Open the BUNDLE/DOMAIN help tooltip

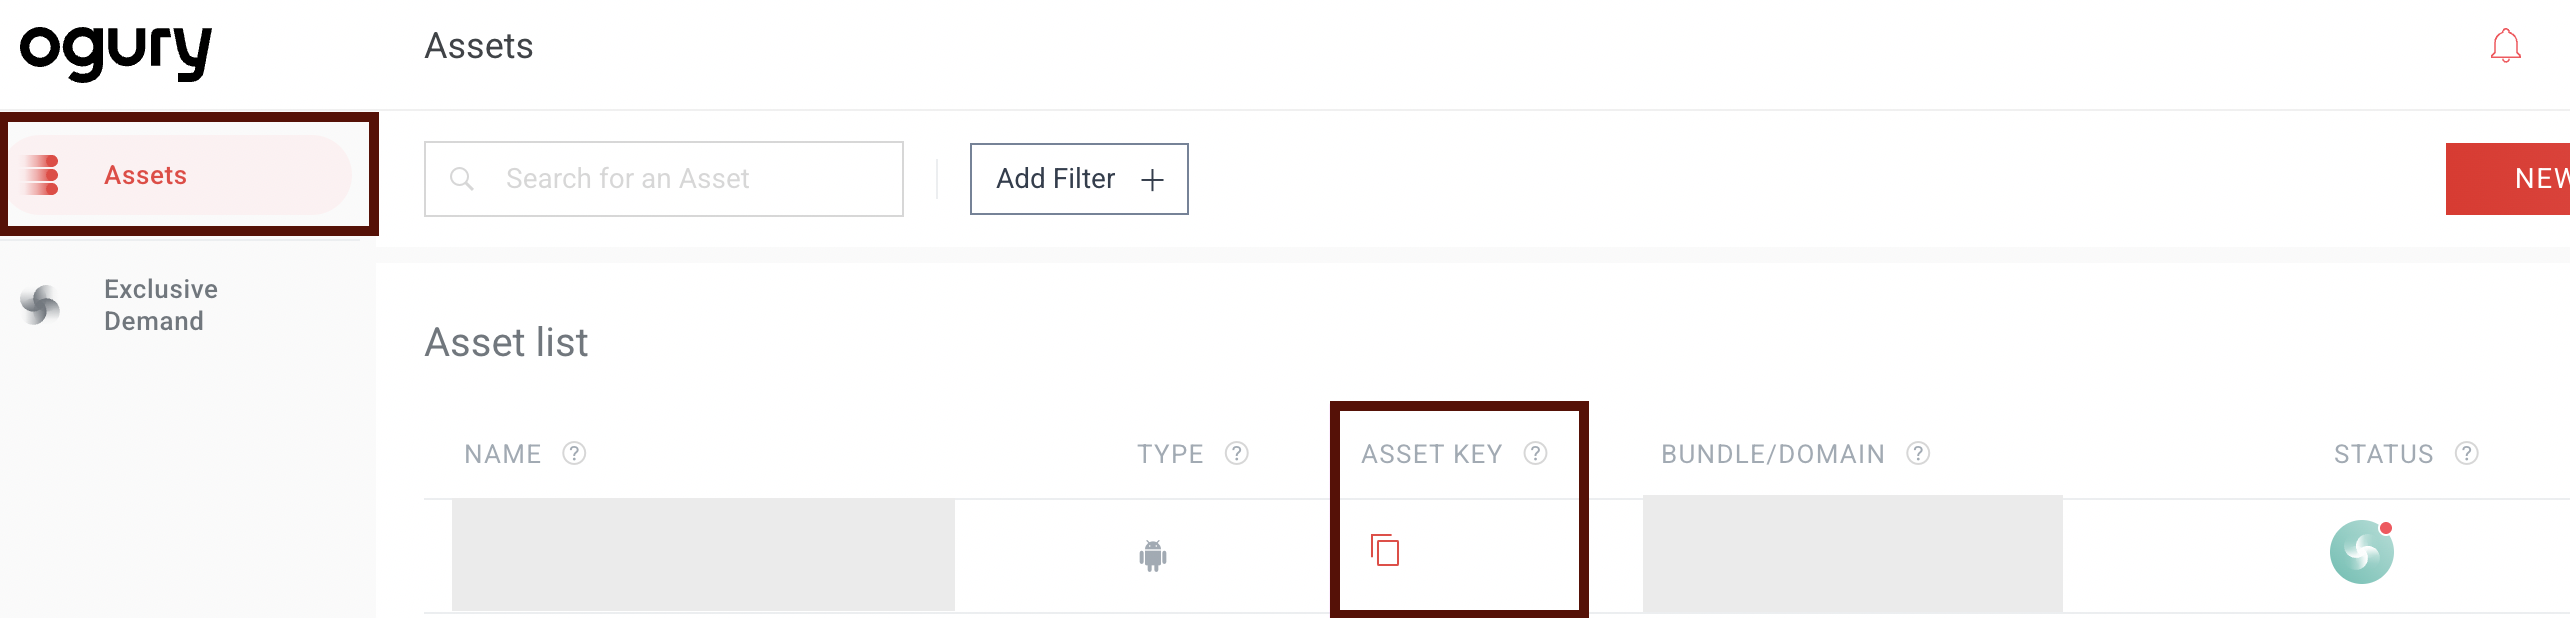(x=1917, y=453)
